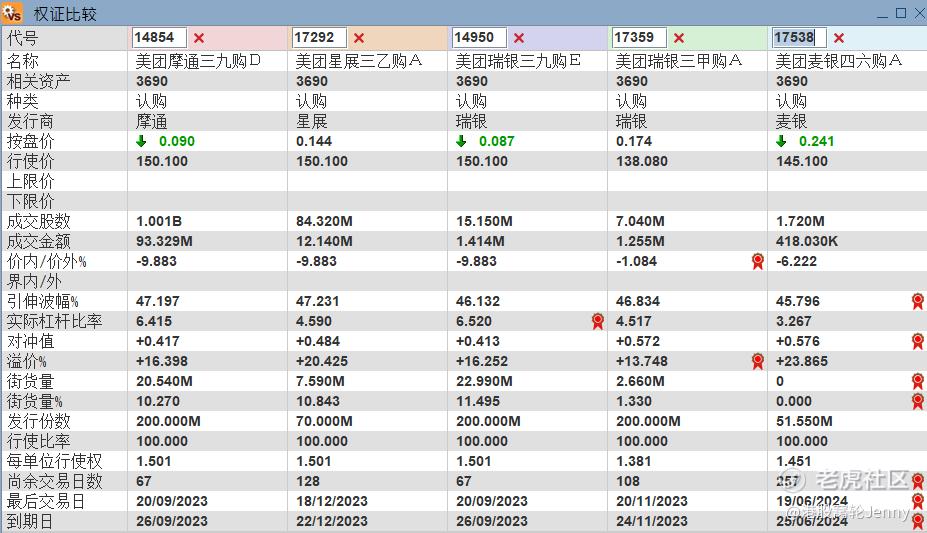
Task: Click red ribbon badge beside -1.084 moneyness value
Action: point(757,261)
